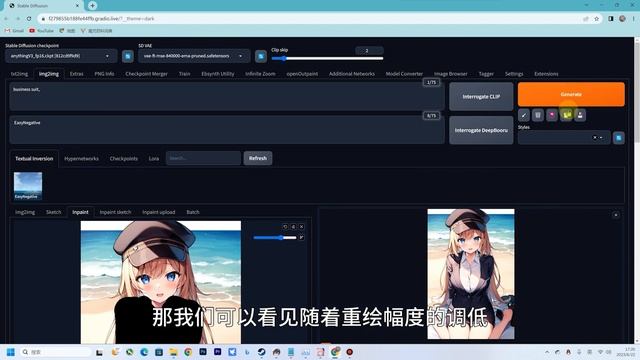Screen dimensions: 640x360
Task: Open the Settings tab
Action: [514, 74]
